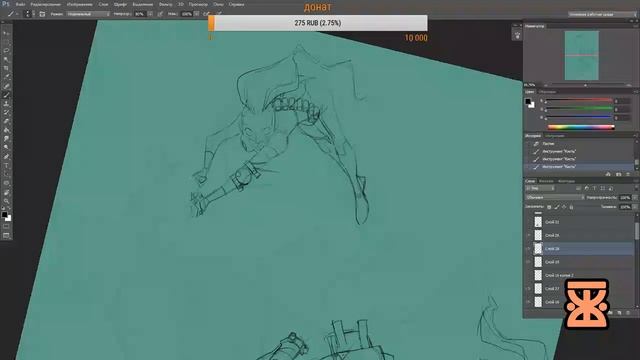Viewport: 640px width, 360px height.
Task: Open the layer fill slider arrow
Action: (635, 207)
